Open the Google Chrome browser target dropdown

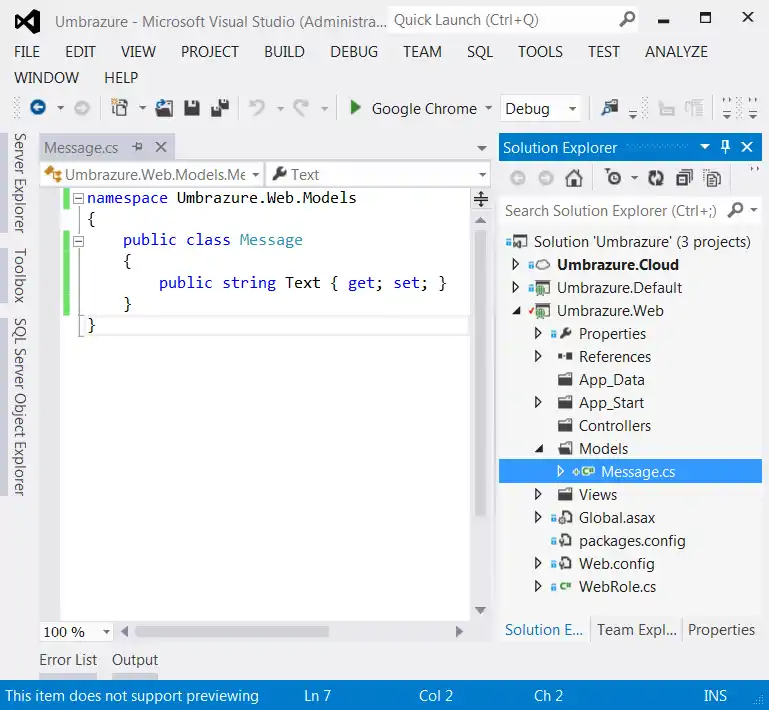coord(488,108)
